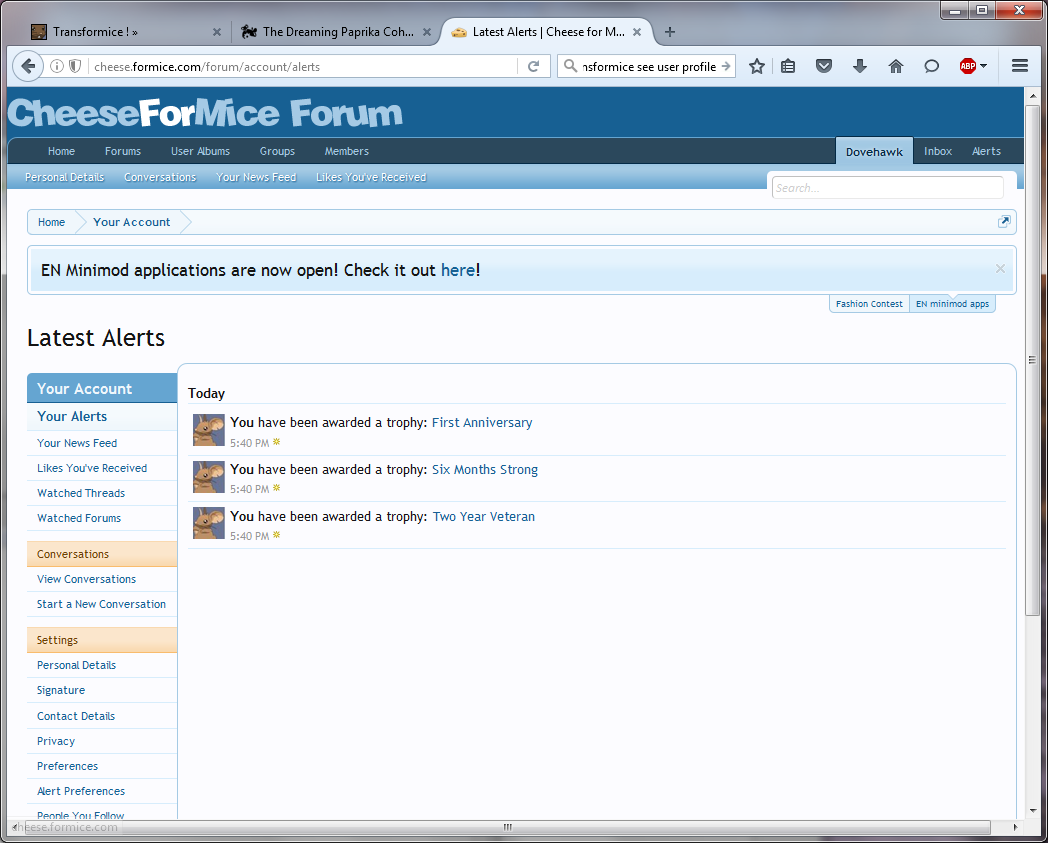Click breadcrumb open-in-new-window icon
This screenshot has width=1048, height=843.
click(x=1004, y=221)
